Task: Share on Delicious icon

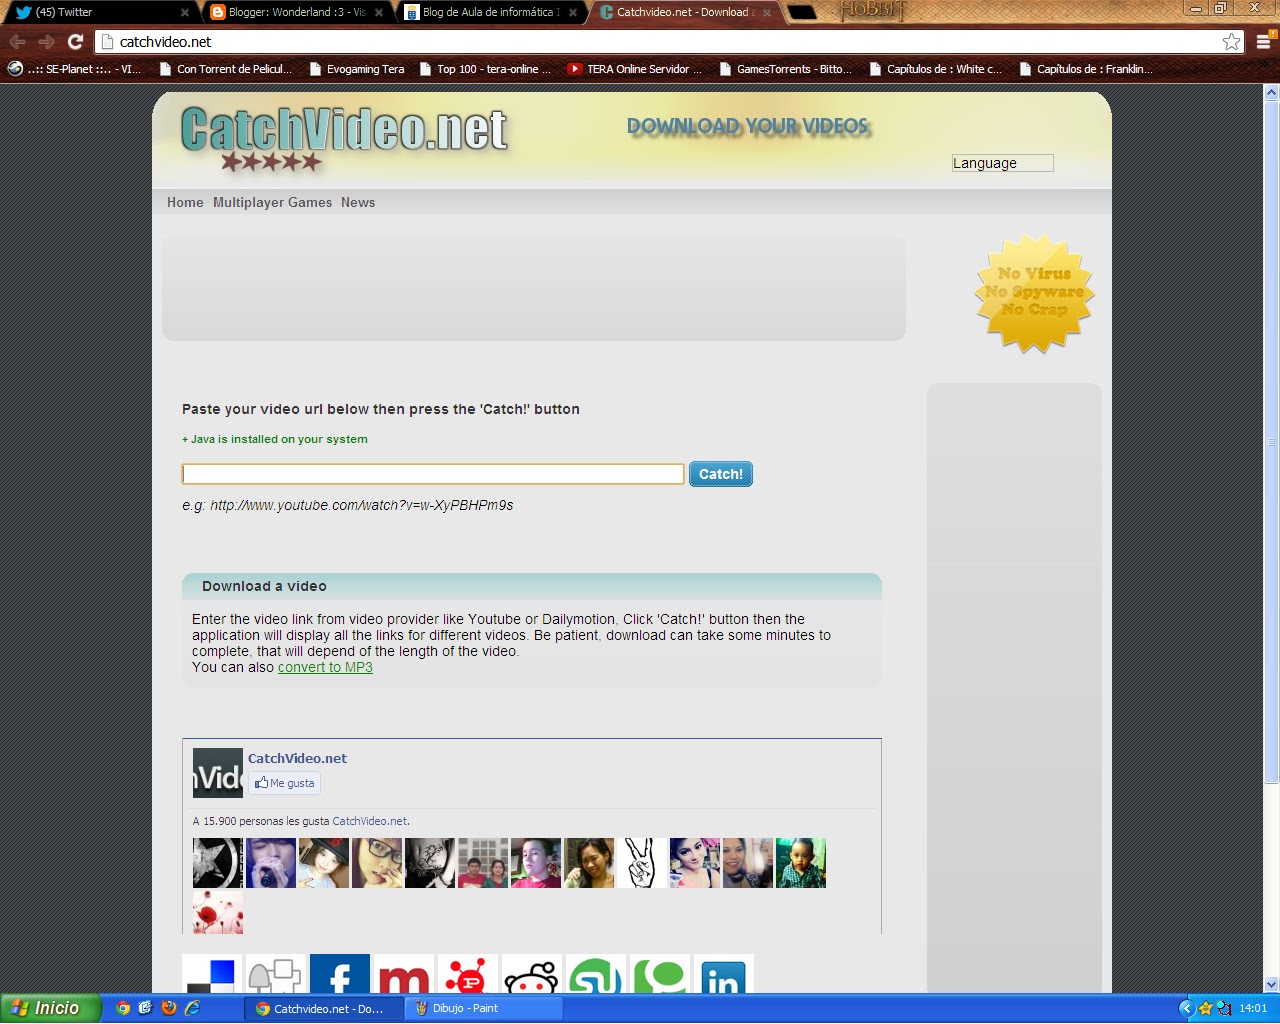Action: tap(212, 974)
